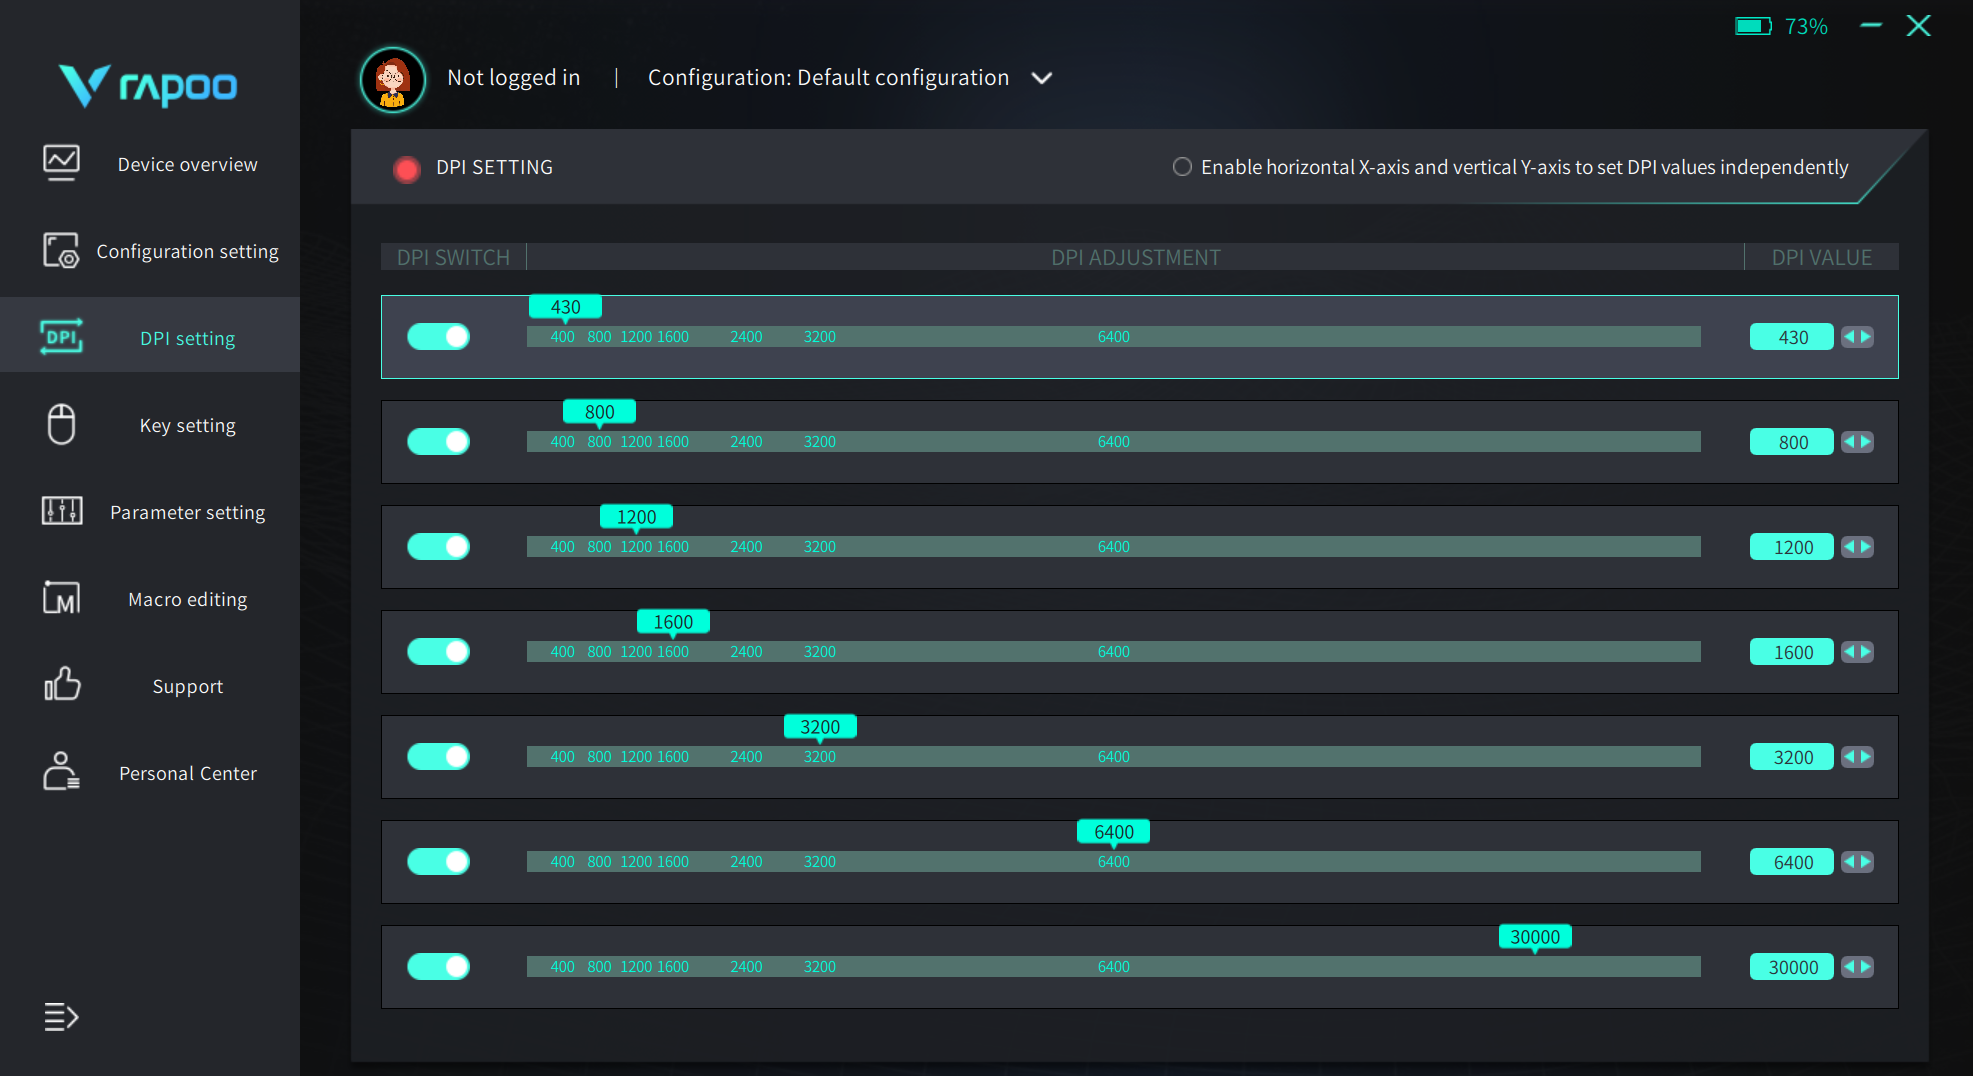Viewport: 1973px width, 1076px height.
Task: Click the 1200 slider handle
Action: coord(636,518)
